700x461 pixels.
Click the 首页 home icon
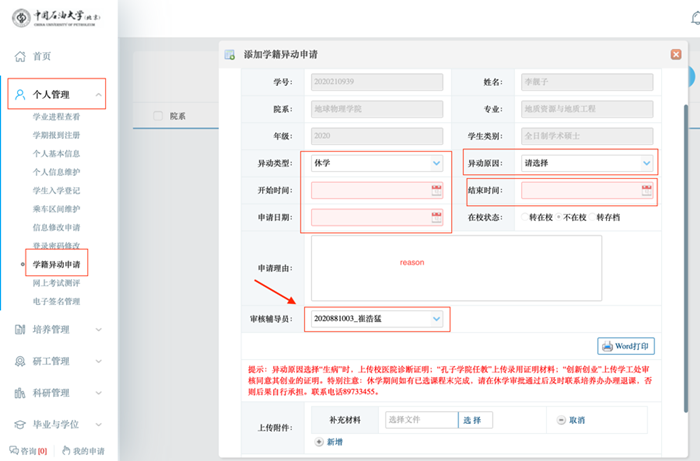[19, 56]
